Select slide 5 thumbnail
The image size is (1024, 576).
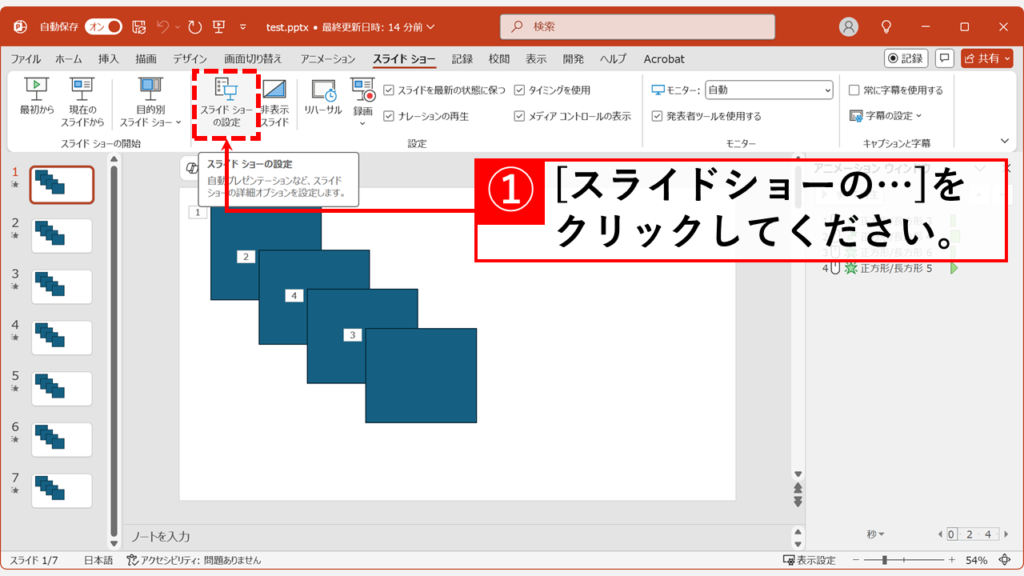[x=62, y=389]
